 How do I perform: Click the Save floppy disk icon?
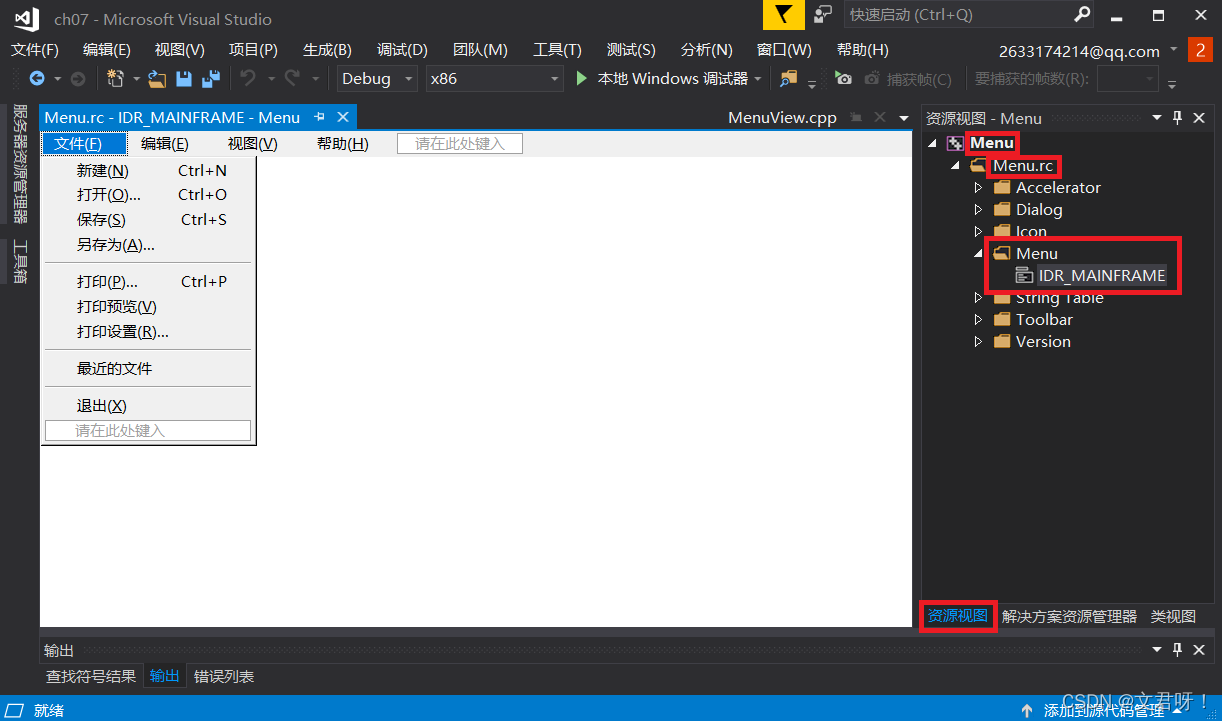pos(184,78)
